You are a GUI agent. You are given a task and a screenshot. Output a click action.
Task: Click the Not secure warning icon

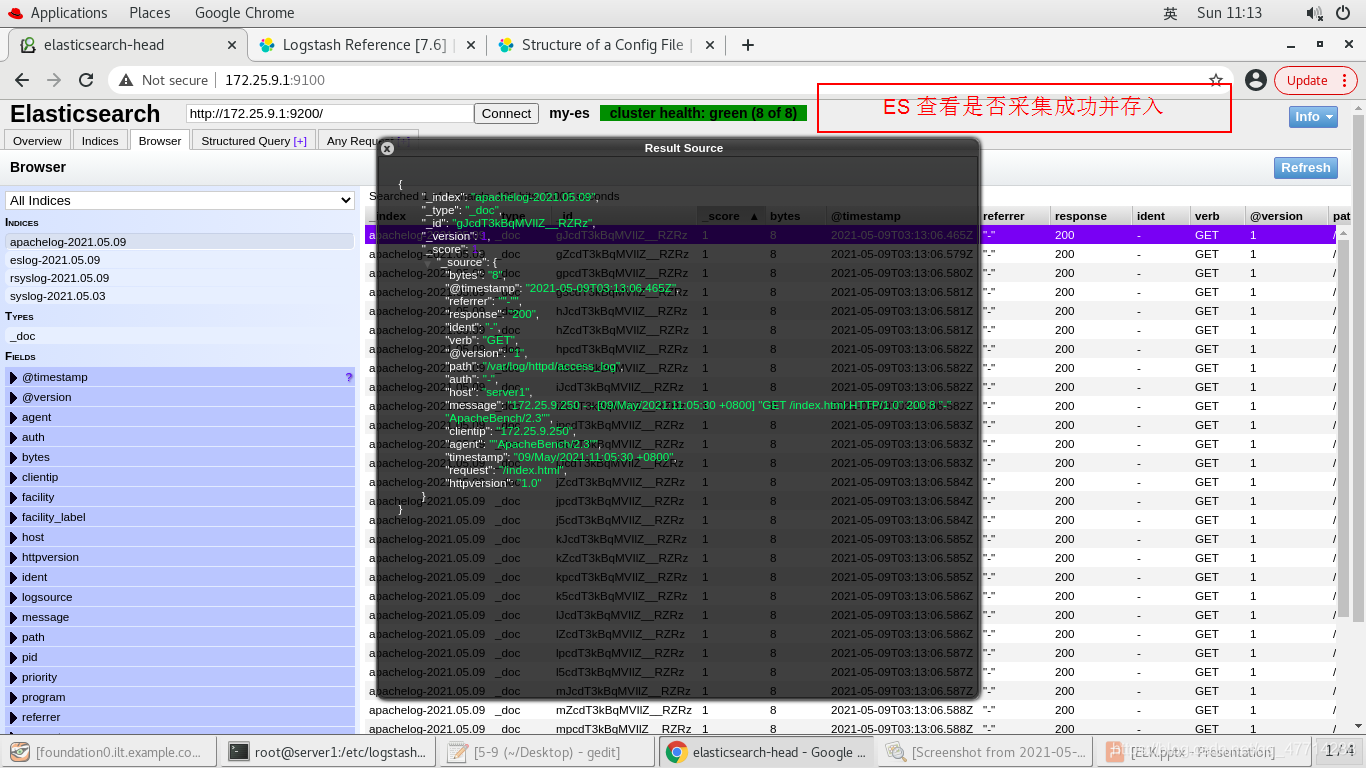(126, 80)
